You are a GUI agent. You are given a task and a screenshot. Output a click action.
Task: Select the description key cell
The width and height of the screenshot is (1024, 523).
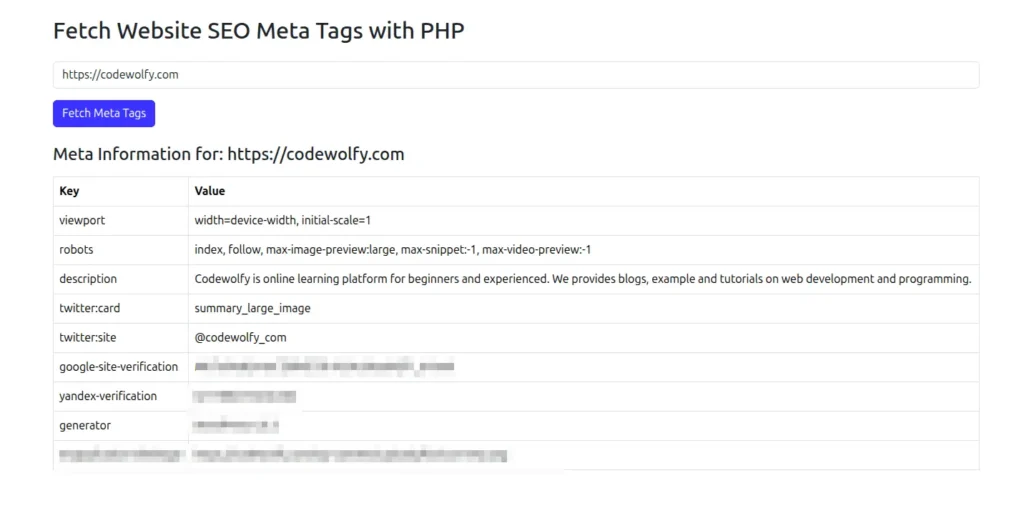coord(88,279)
